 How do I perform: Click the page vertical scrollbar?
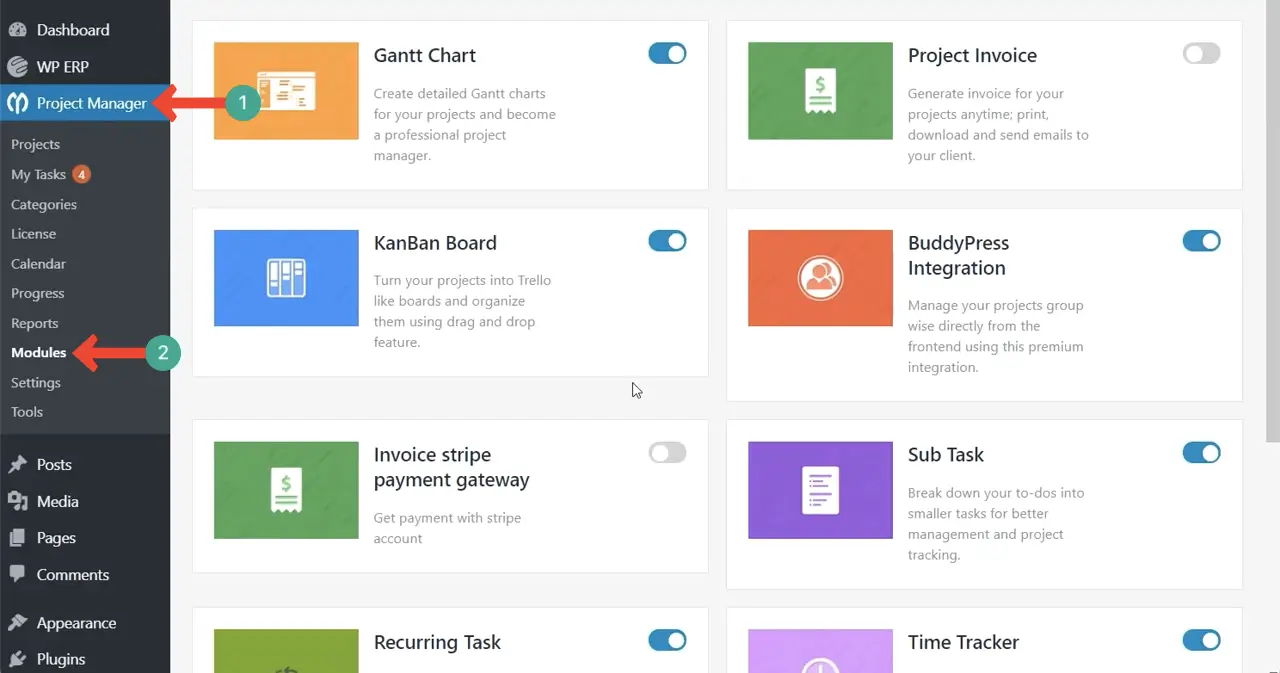pos(1272,220)
